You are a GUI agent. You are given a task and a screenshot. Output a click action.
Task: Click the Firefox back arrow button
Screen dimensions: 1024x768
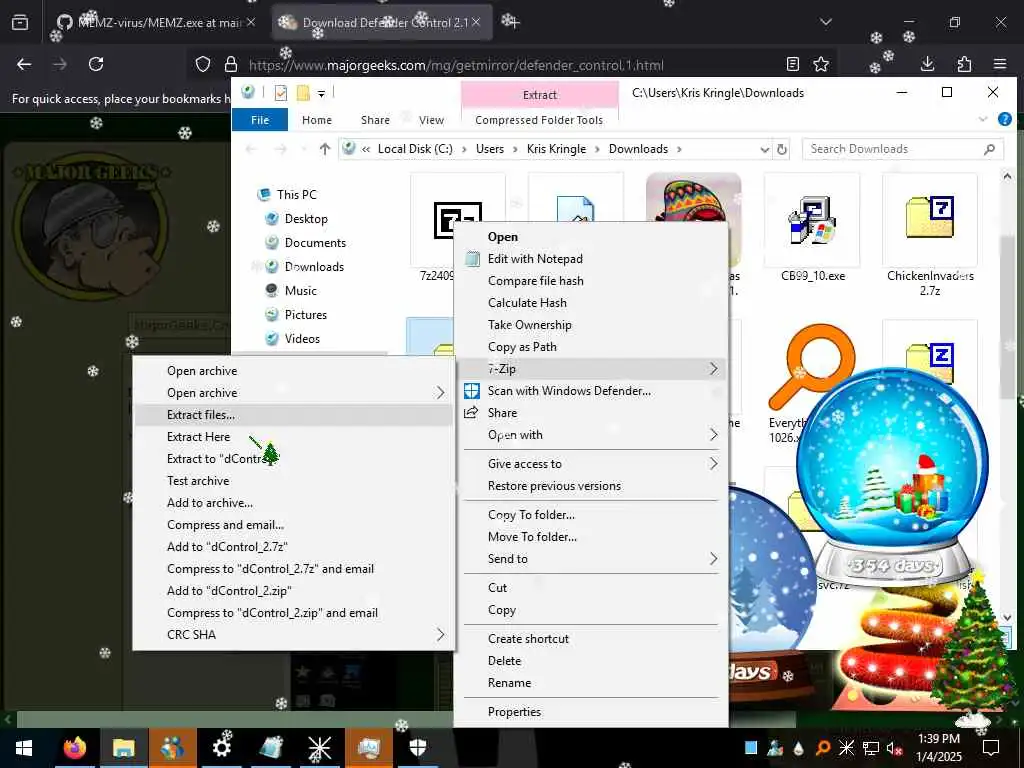click(24, 64)
